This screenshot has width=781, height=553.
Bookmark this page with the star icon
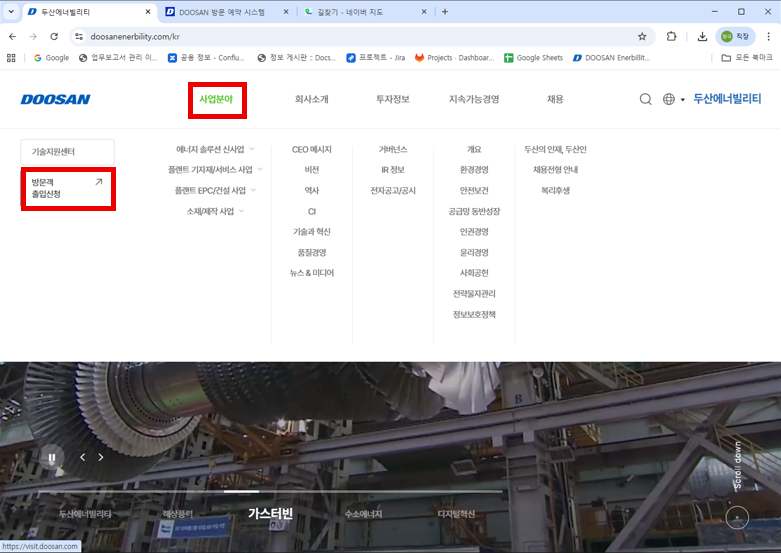pos(642,36)
